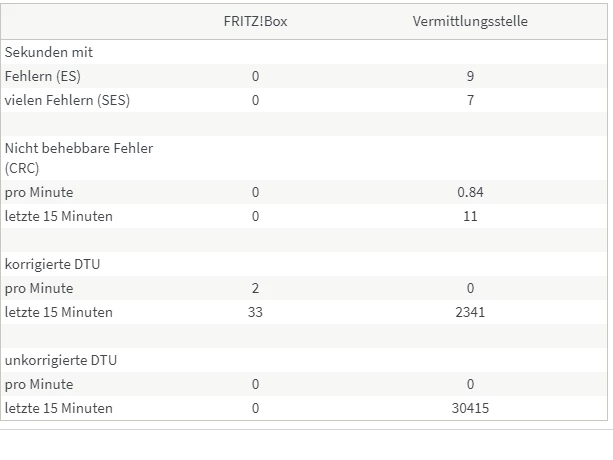Click the "vielen Fehlern (SES)" row label
The image size is (613, 460).
pyautogui.click(x=67, y=100)
